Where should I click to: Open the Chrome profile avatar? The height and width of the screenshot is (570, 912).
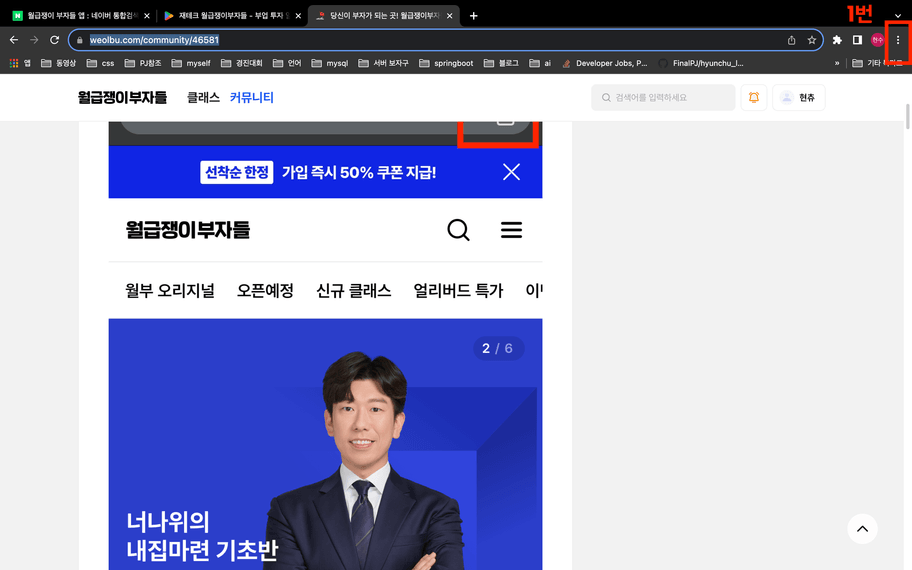[x=877, y=40]
